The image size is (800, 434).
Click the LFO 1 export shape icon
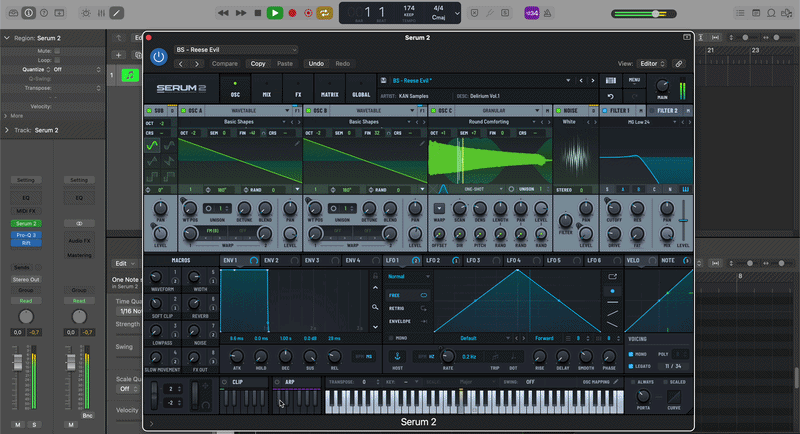612,276
